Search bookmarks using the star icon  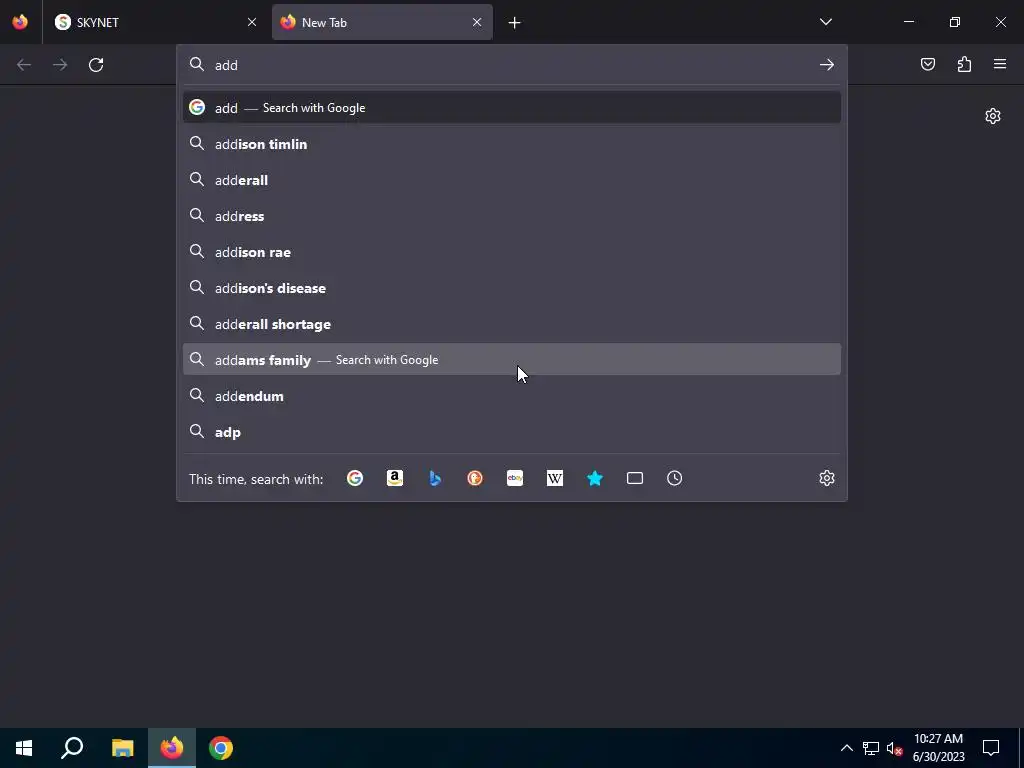[x=594, y=478]
